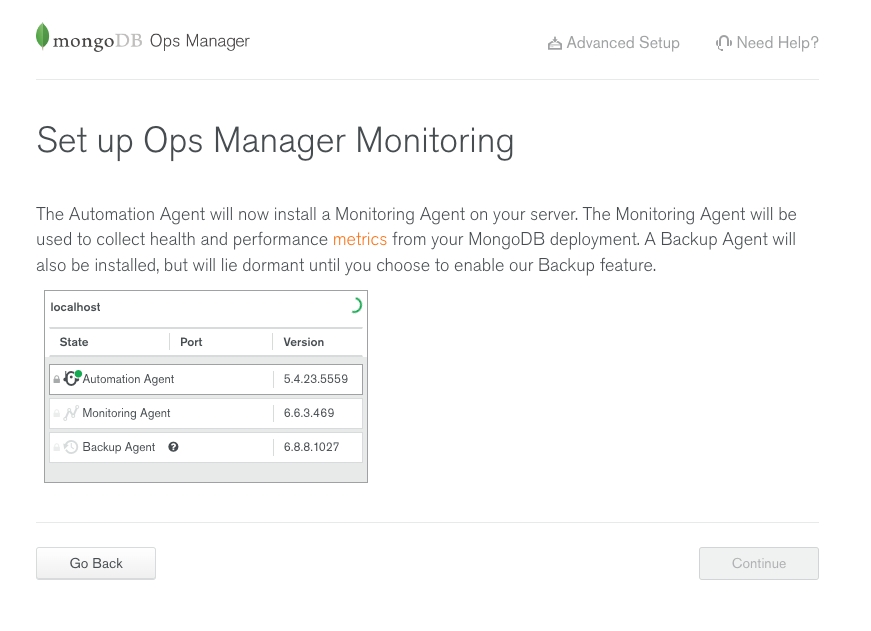Click the MongoDB leaf logo

tap(42, 37)
